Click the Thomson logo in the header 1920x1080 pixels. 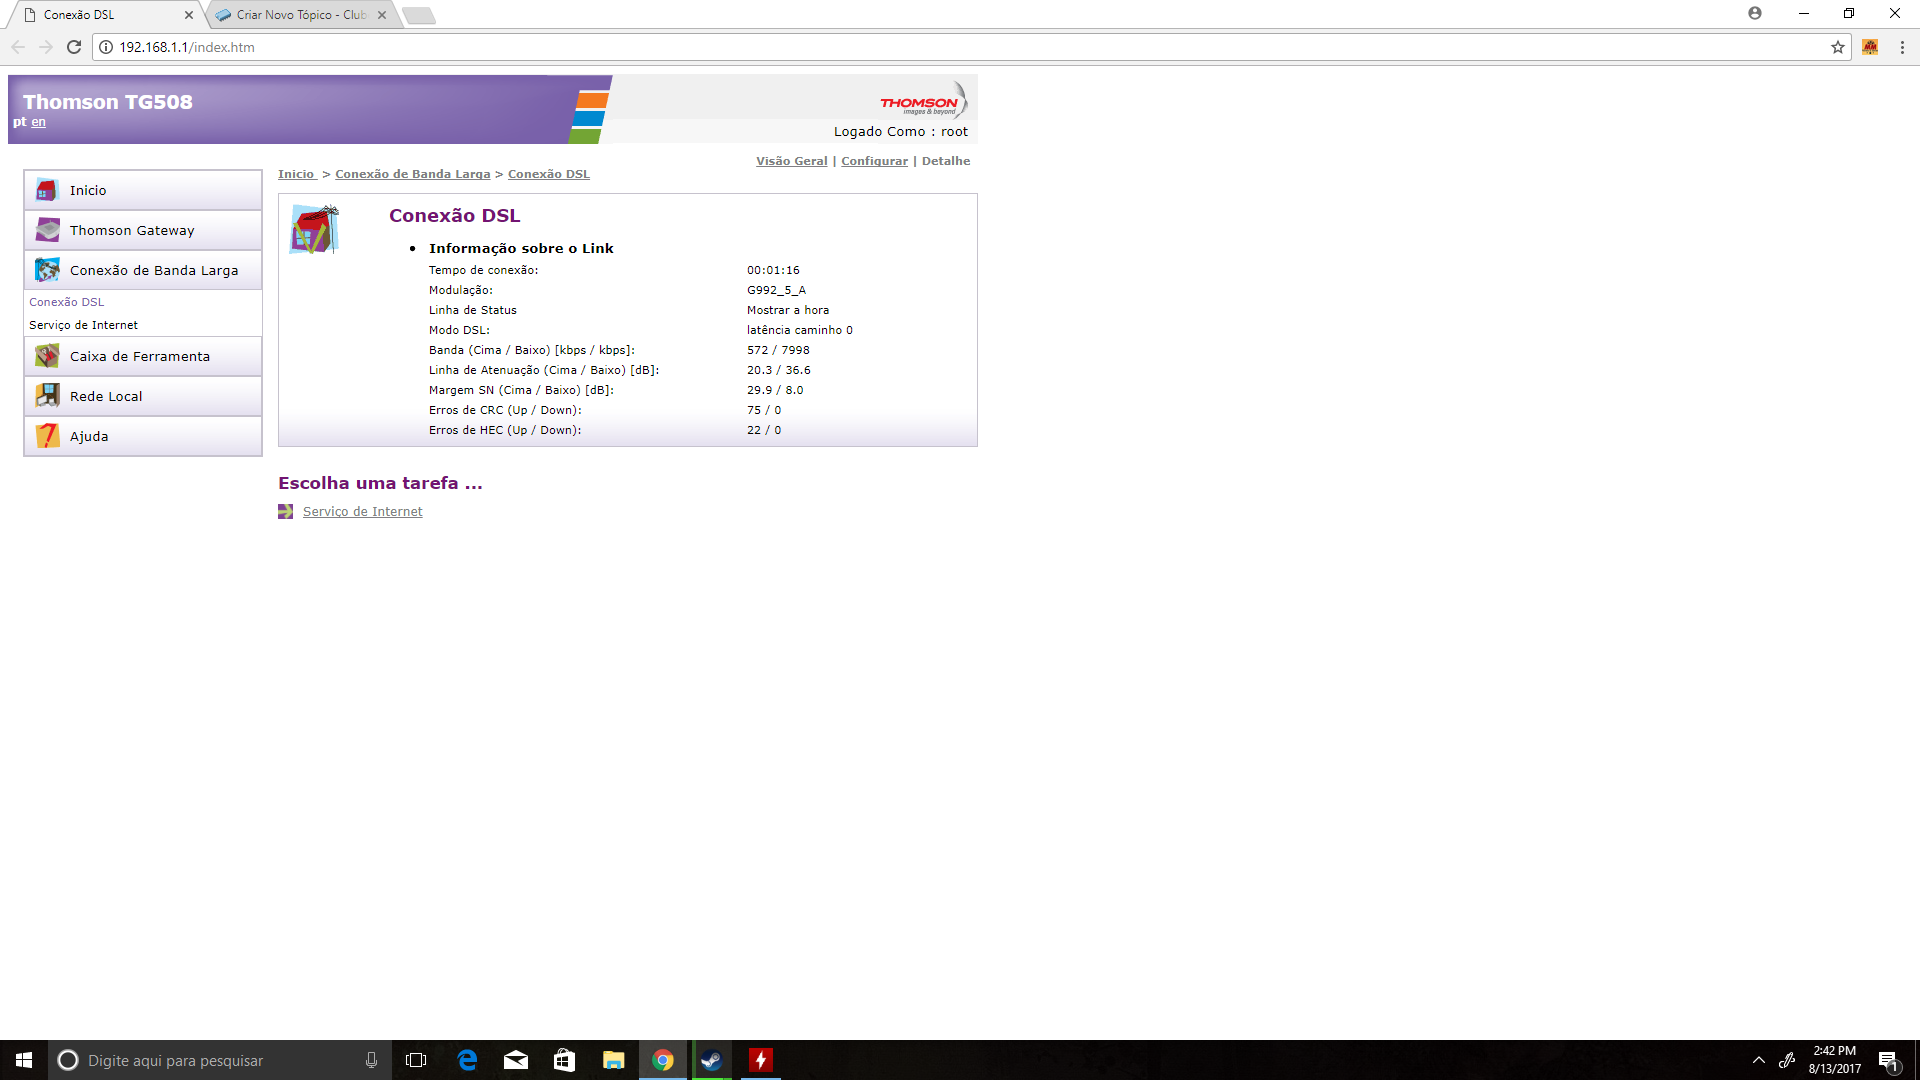(x=923, y=102)
